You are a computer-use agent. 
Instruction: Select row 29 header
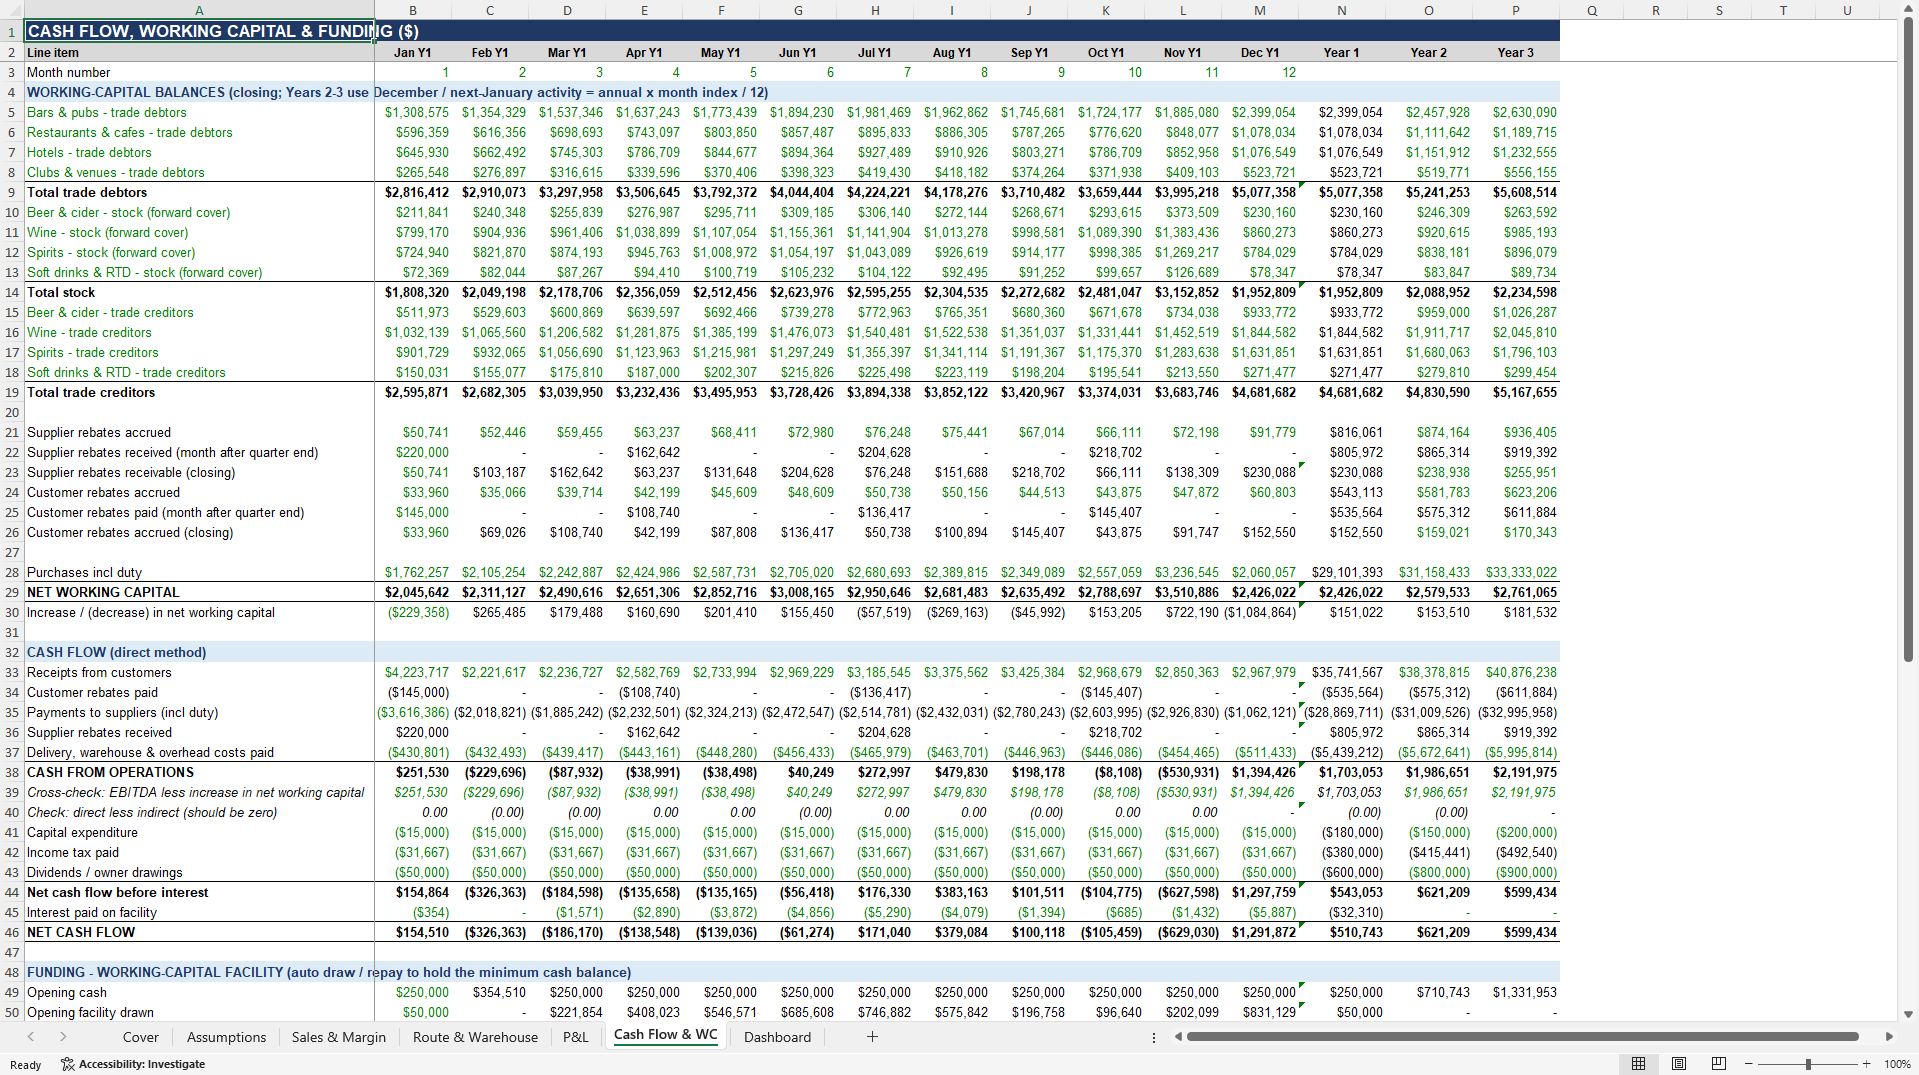[x=12, y=592]
